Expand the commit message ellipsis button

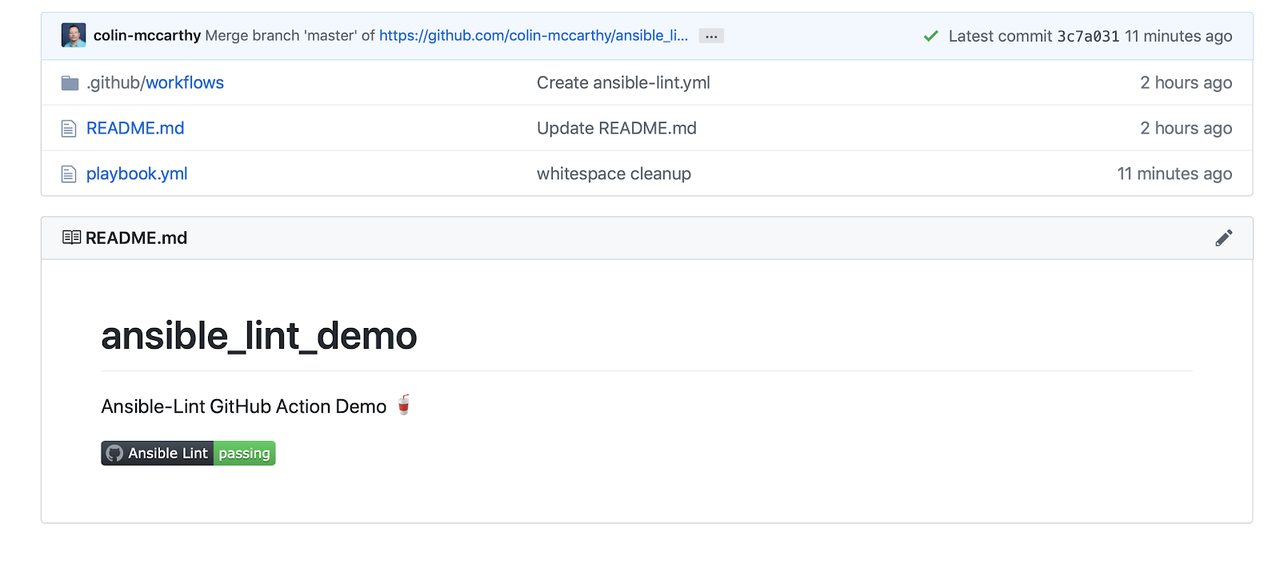[x=711, y=36]
